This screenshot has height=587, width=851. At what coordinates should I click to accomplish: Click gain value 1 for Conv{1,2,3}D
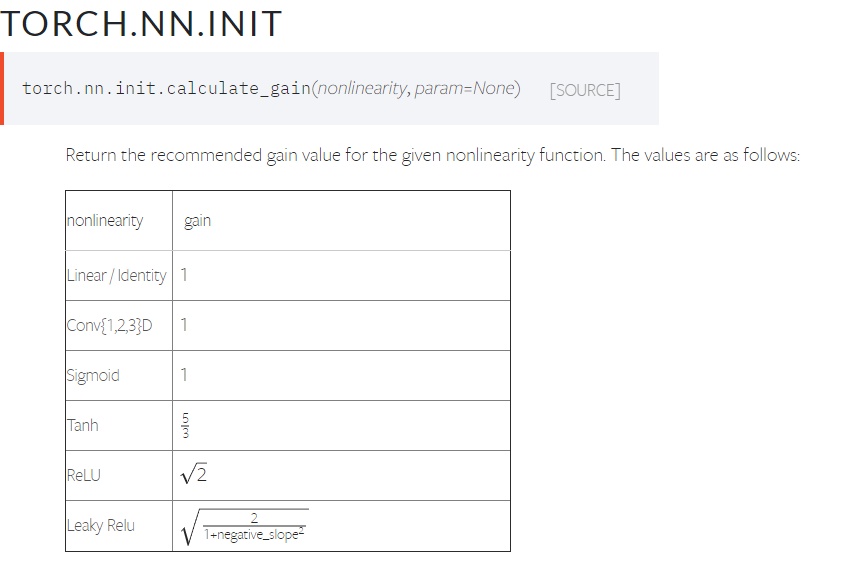click(x=184, y=325)
